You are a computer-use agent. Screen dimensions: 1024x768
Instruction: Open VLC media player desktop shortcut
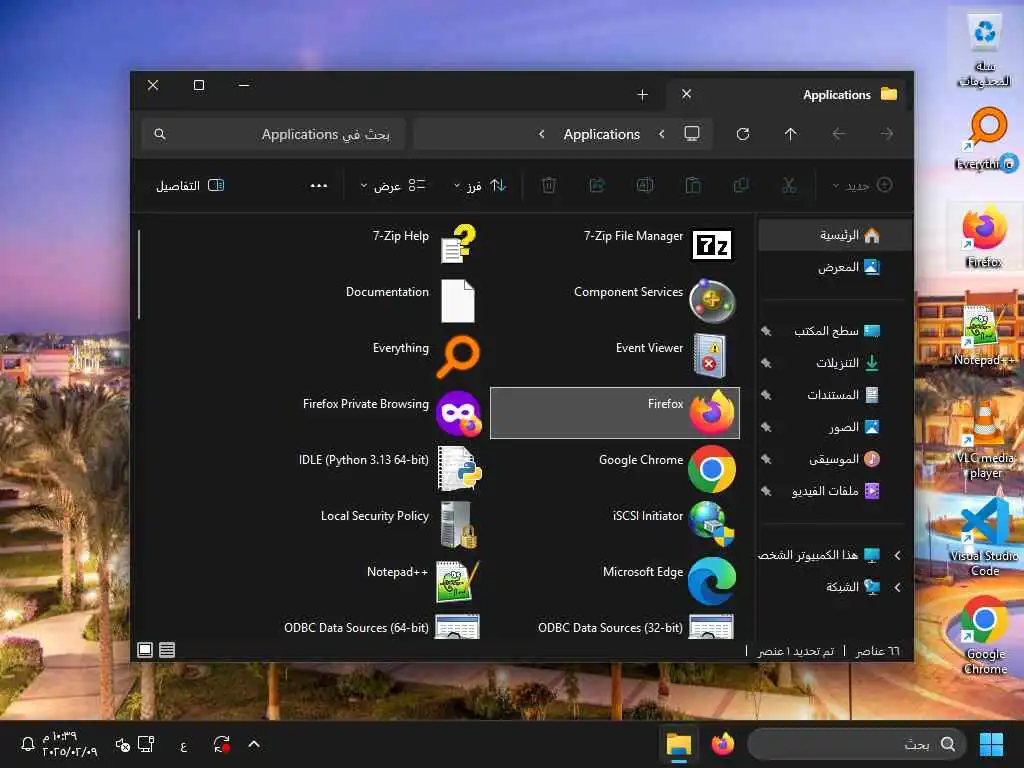[x=984, y=440]
